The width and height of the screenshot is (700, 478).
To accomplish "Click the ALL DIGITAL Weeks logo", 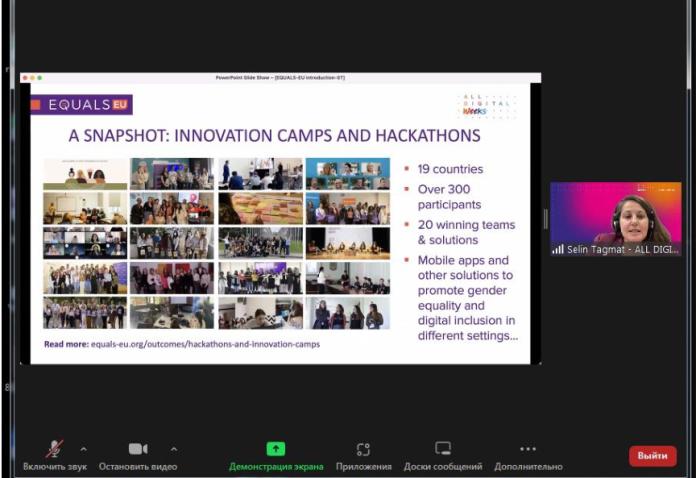I will [486, 105].
